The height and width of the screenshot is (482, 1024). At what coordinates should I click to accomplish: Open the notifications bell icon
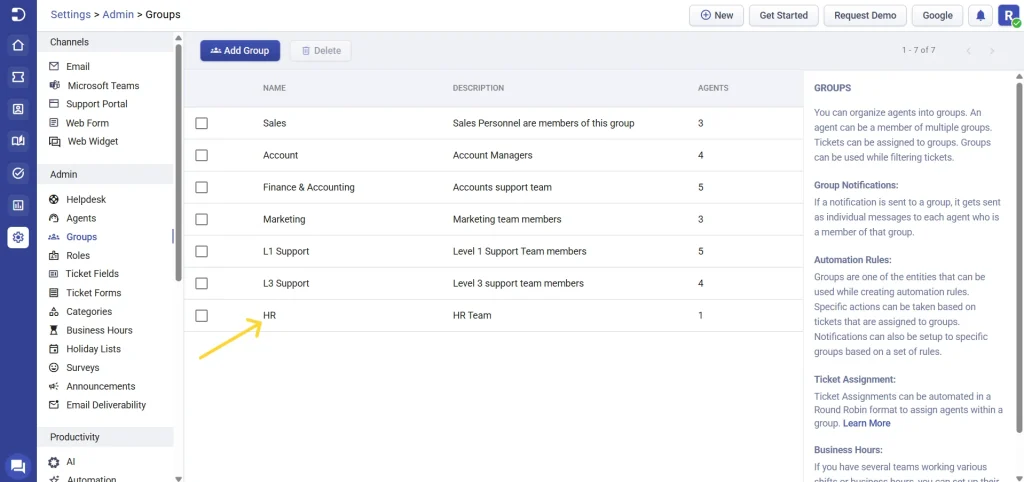tap(980, 16)
